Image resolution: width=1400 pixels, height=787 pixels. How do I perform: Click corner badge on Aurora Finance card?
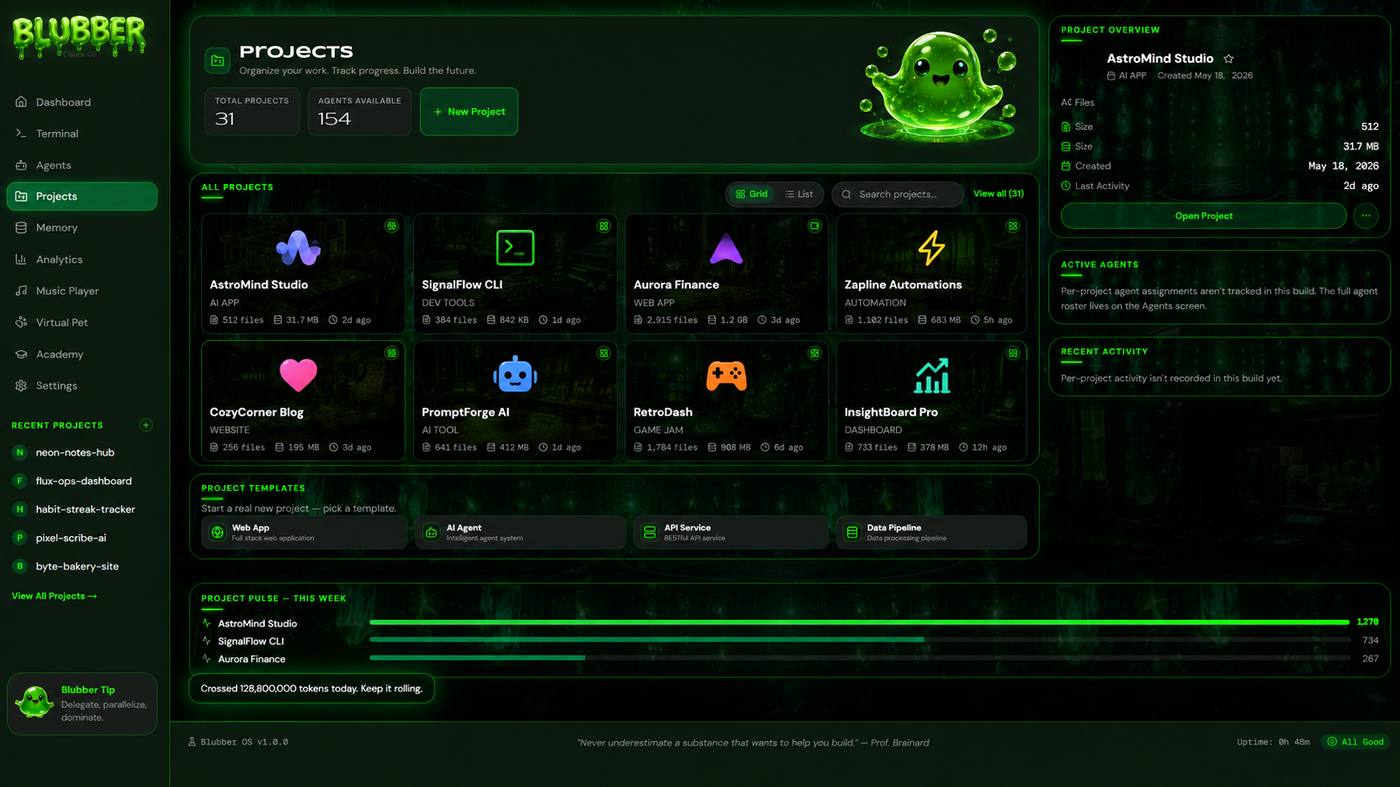(815, 226)
